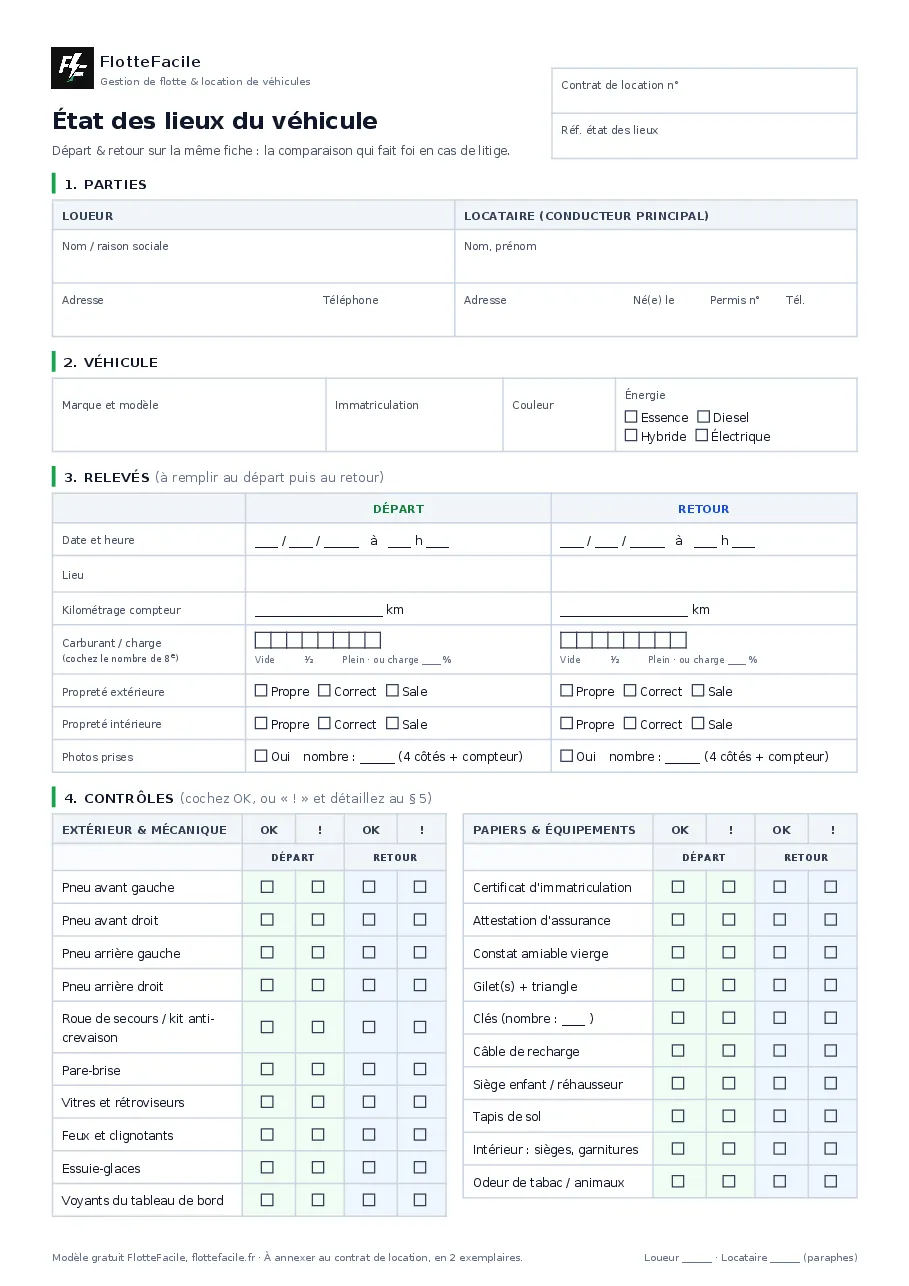The image size is (909, 1286).
Task: Check departure alert box for Essuie-glaces
Action: 318,1168
